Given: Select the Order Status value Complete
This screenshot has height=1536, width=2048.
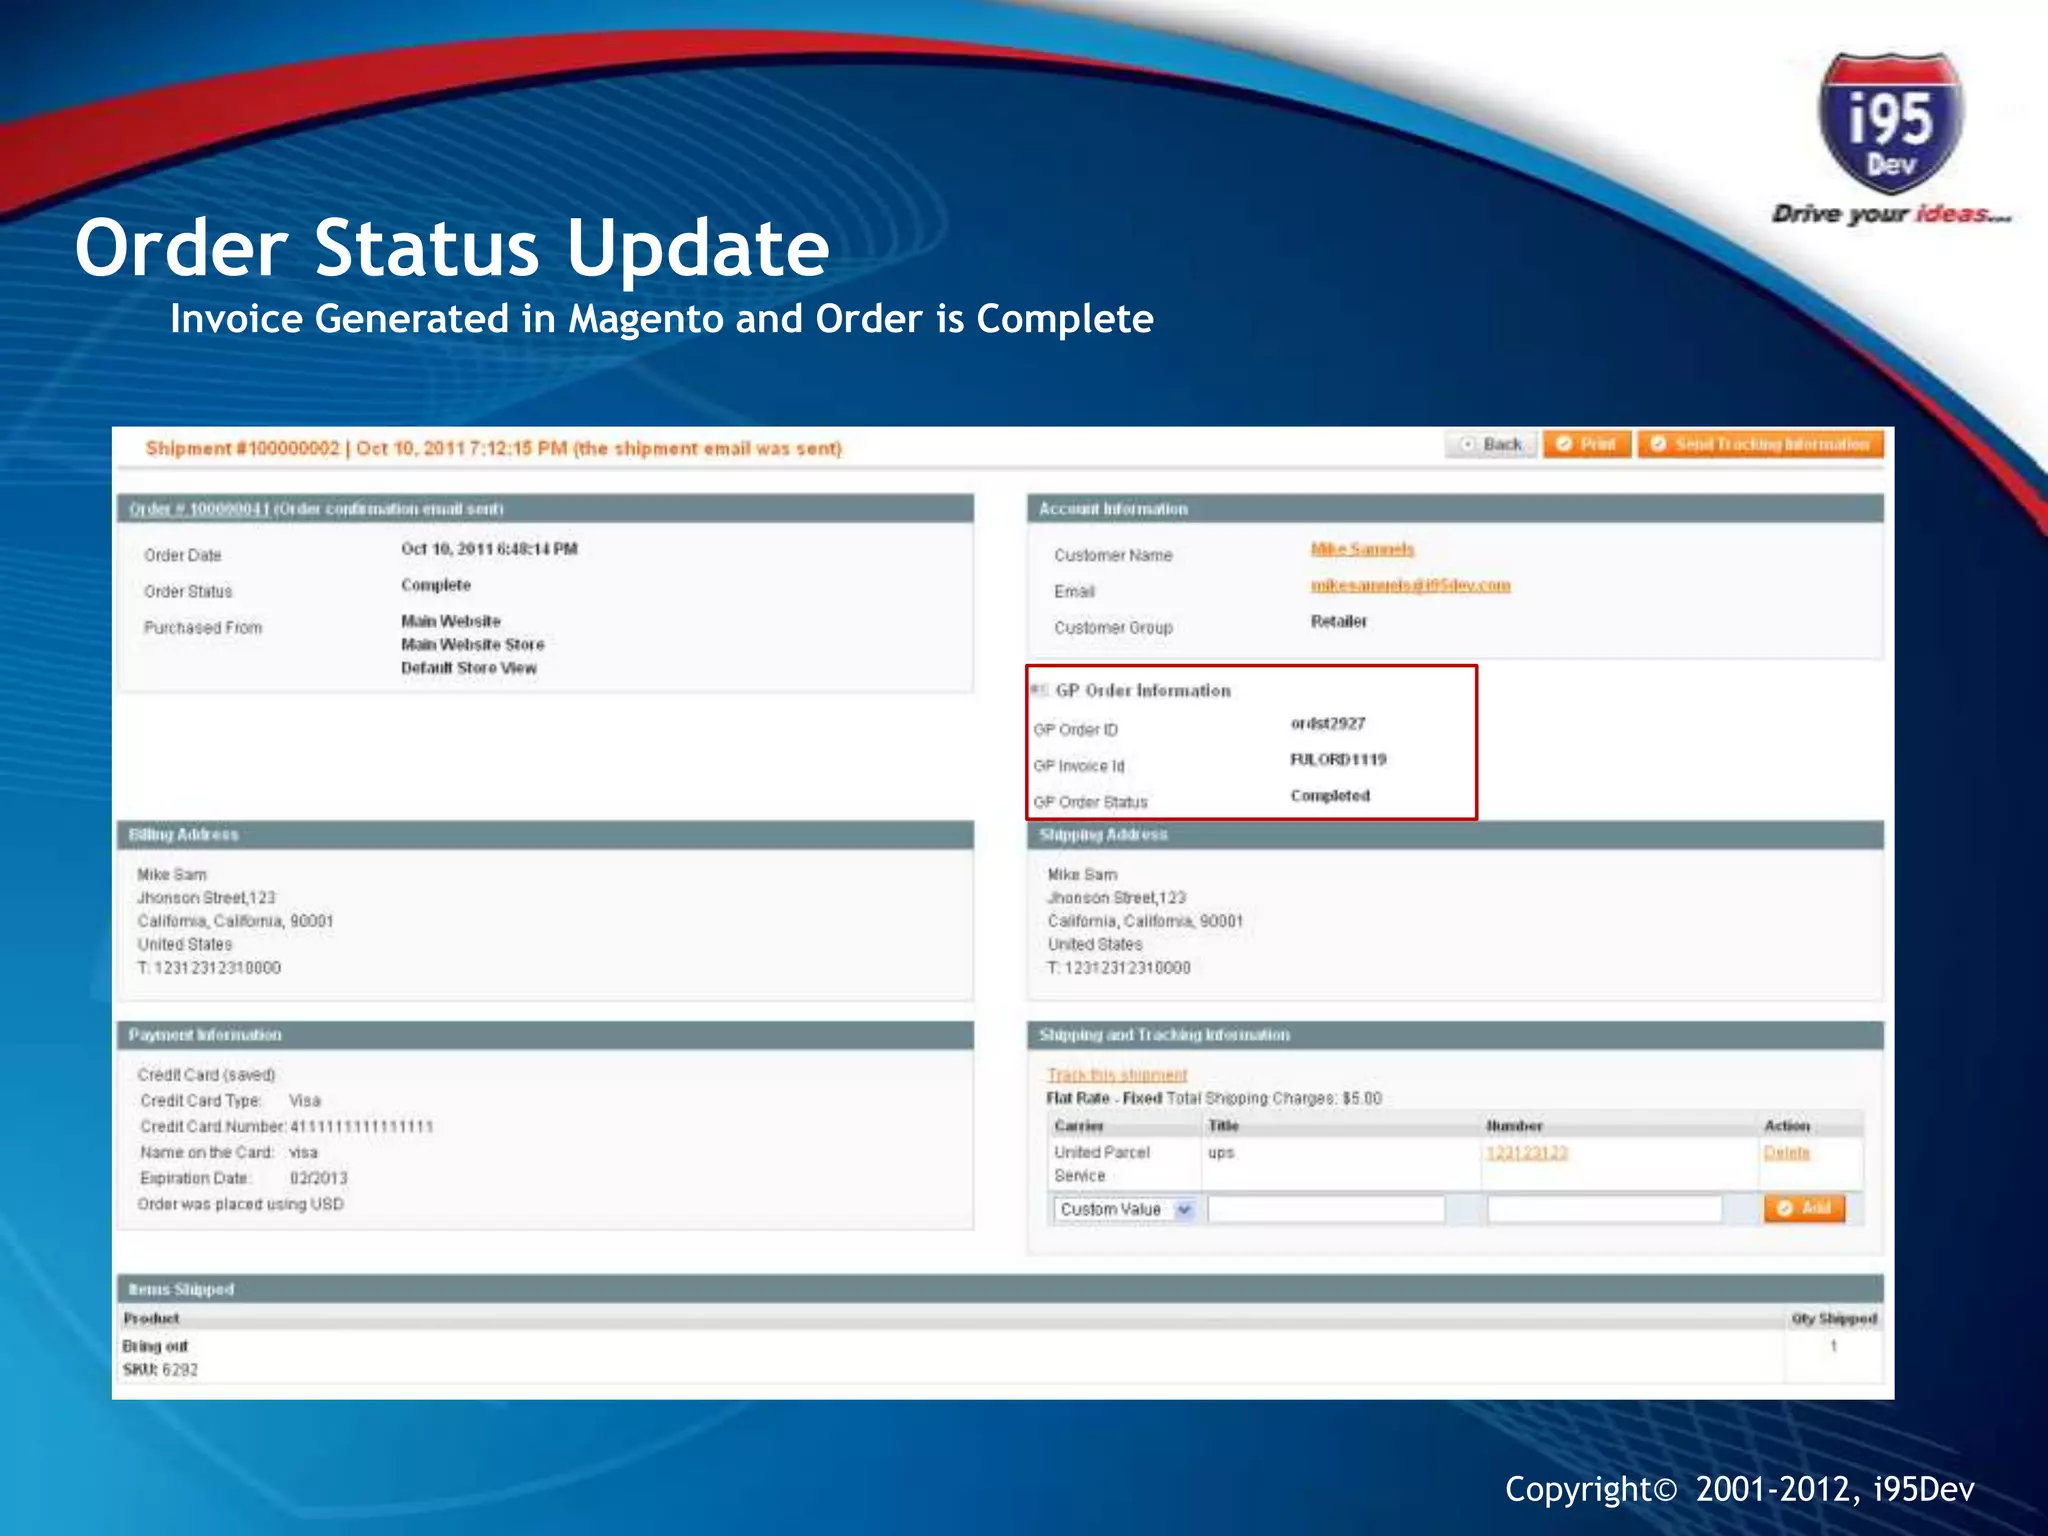Looking at the screenshot, I should [x=435, y=585].
